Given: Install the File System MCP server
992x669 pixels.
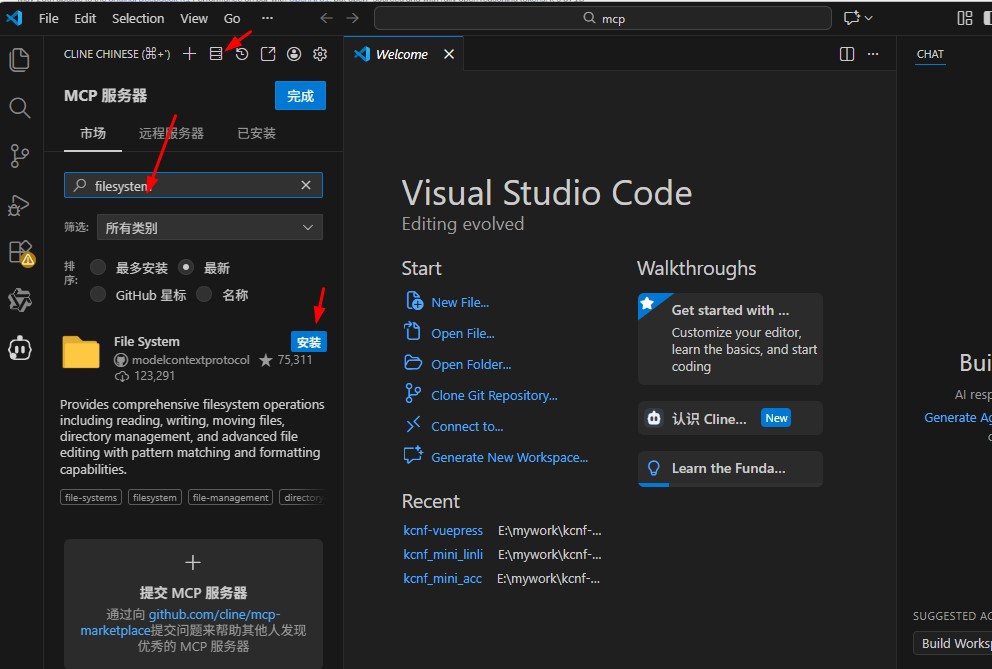Looking at the screenshot, I should point(309,342).
